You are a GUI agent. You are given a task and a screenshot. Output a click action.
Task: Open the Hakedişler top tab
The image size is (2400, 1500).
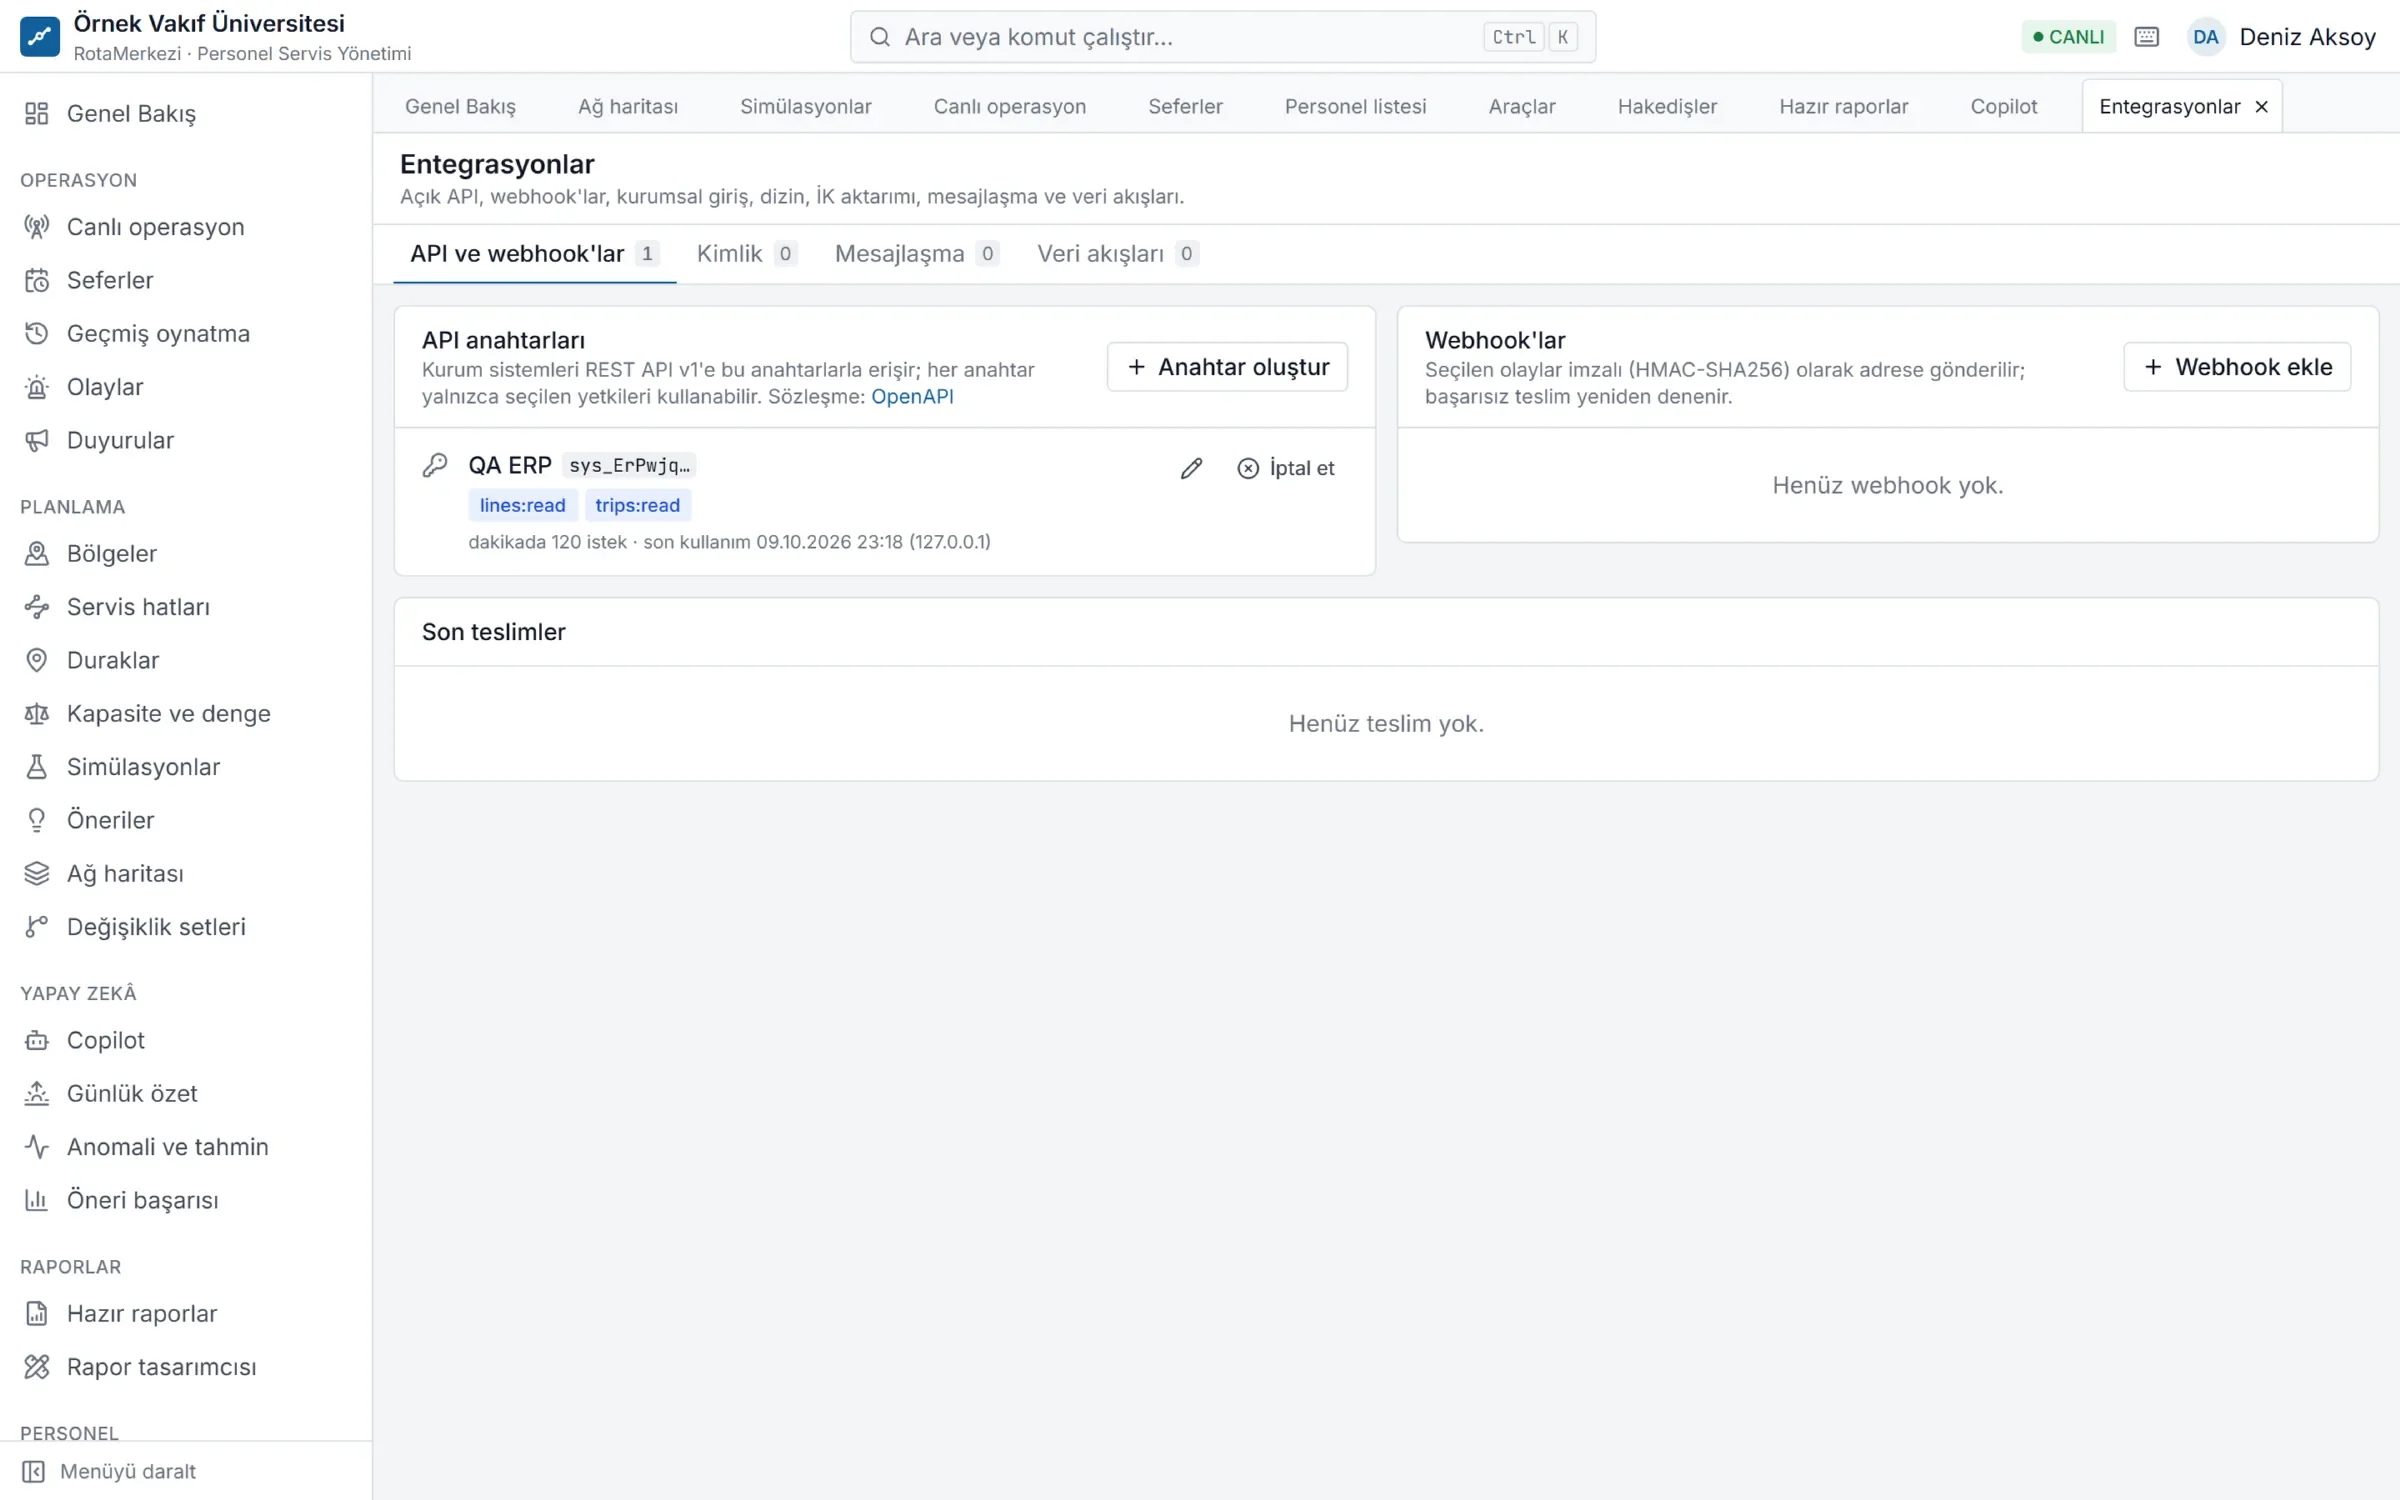pos(1667,107)
